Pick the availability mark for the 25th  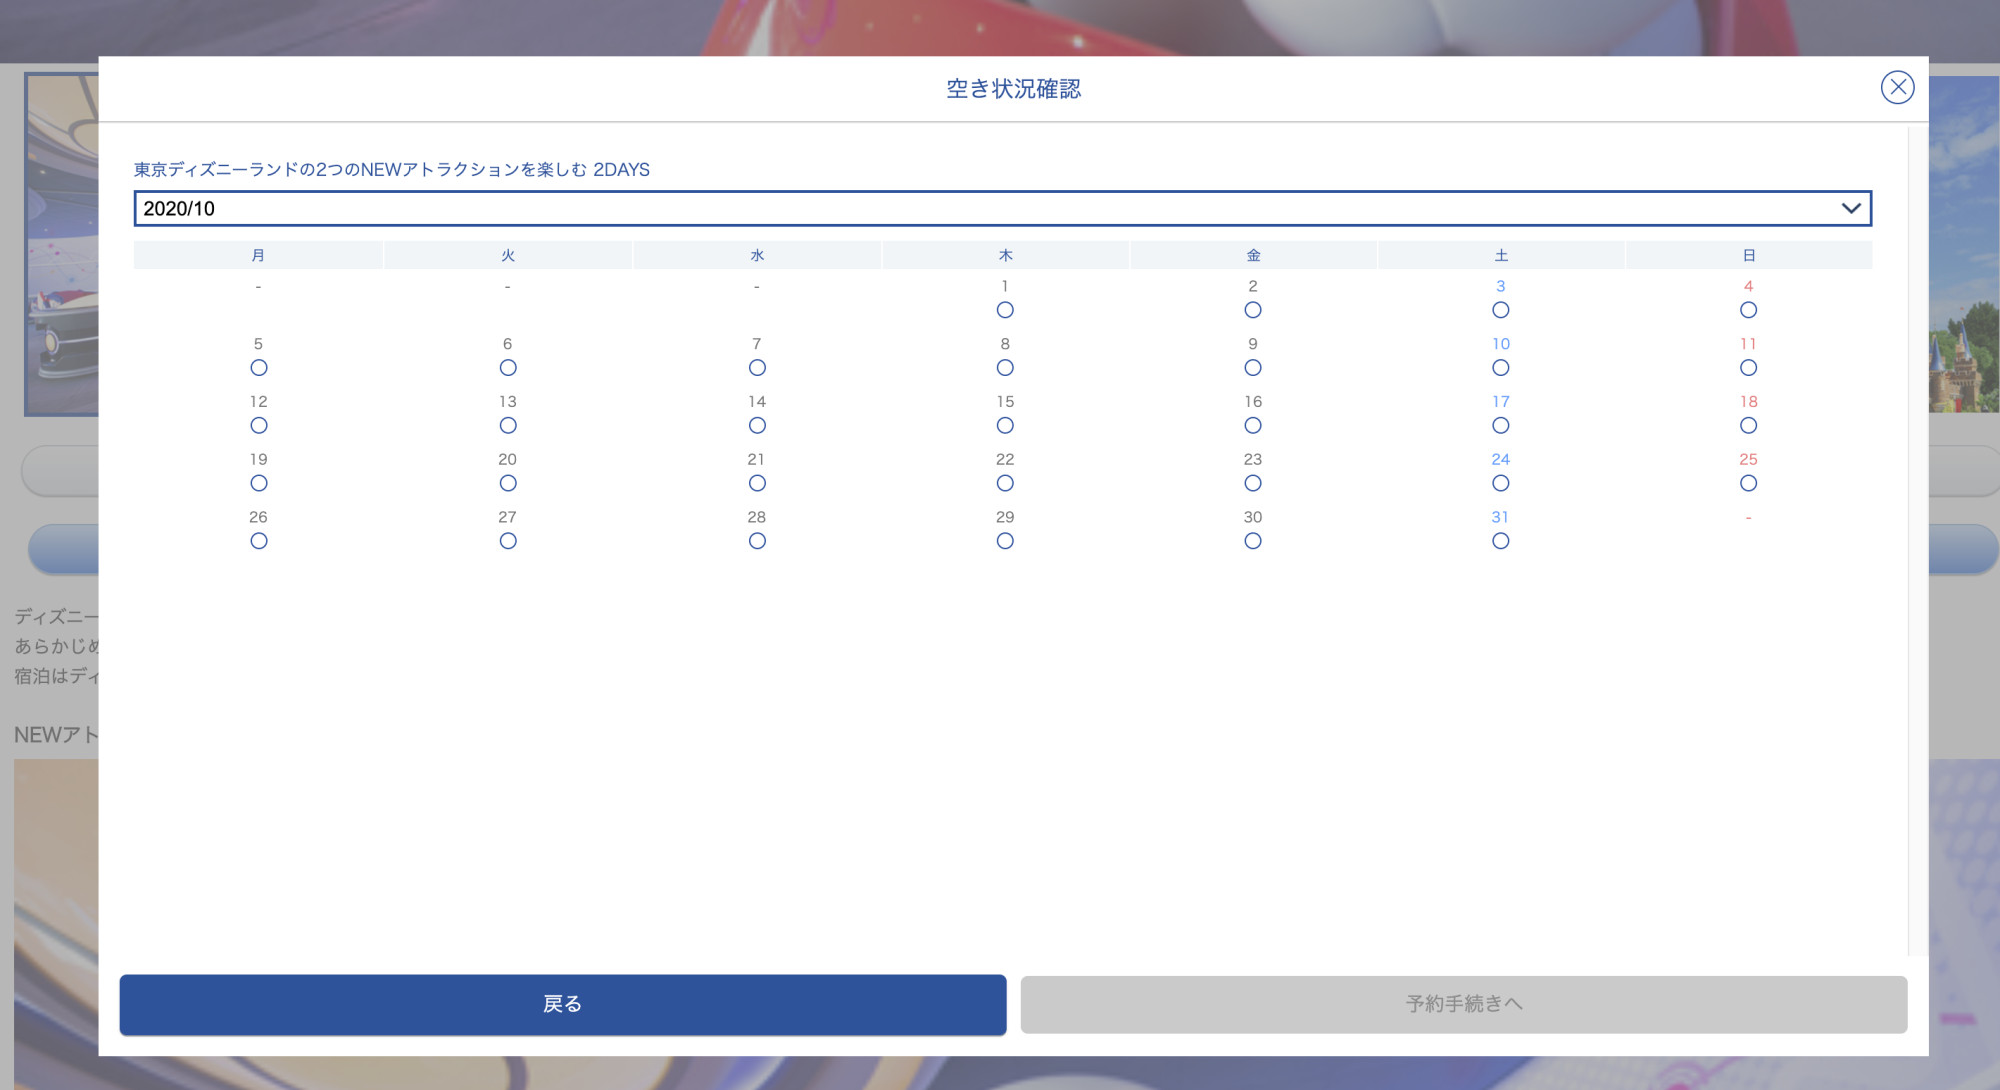click(x=1748, y=483)
